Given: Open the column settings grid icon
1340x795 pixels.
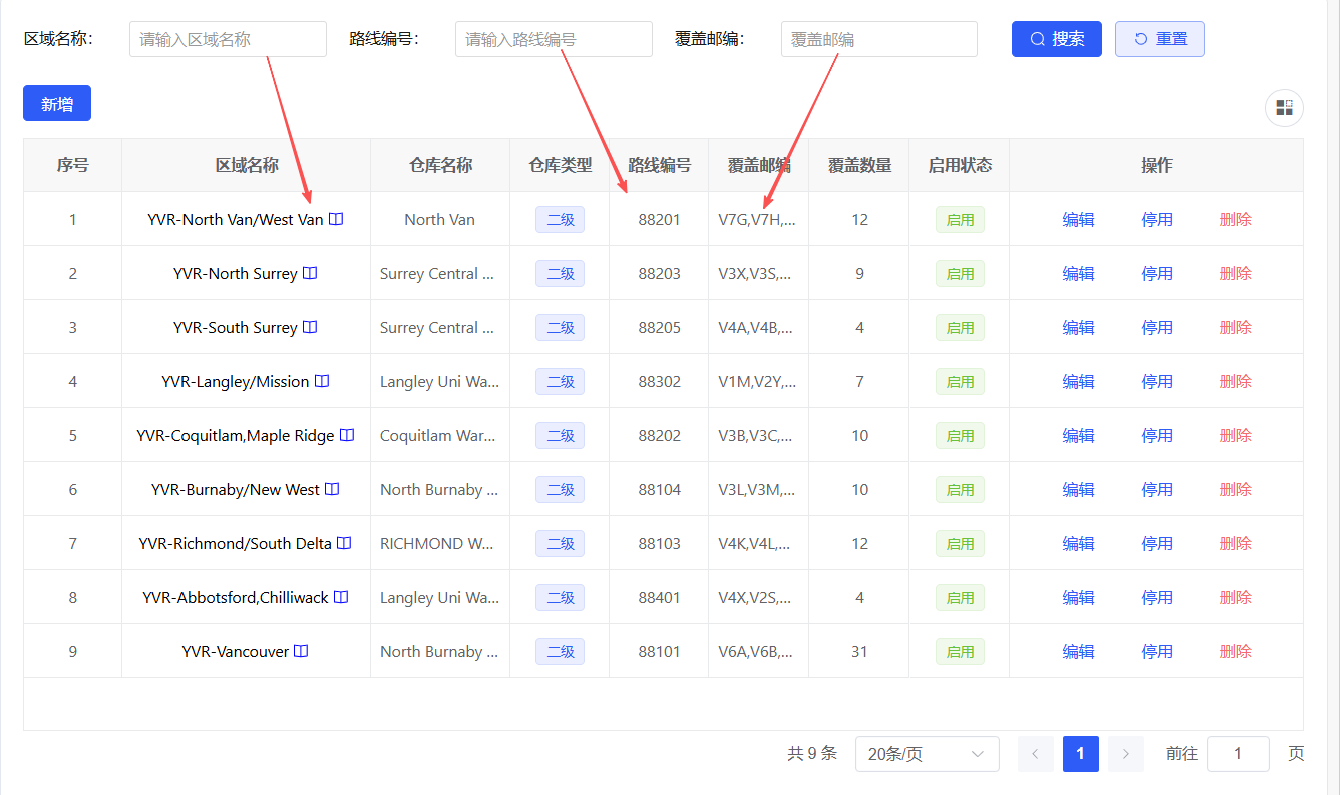Looking at the screenshot, I should tap(1284, 108).
